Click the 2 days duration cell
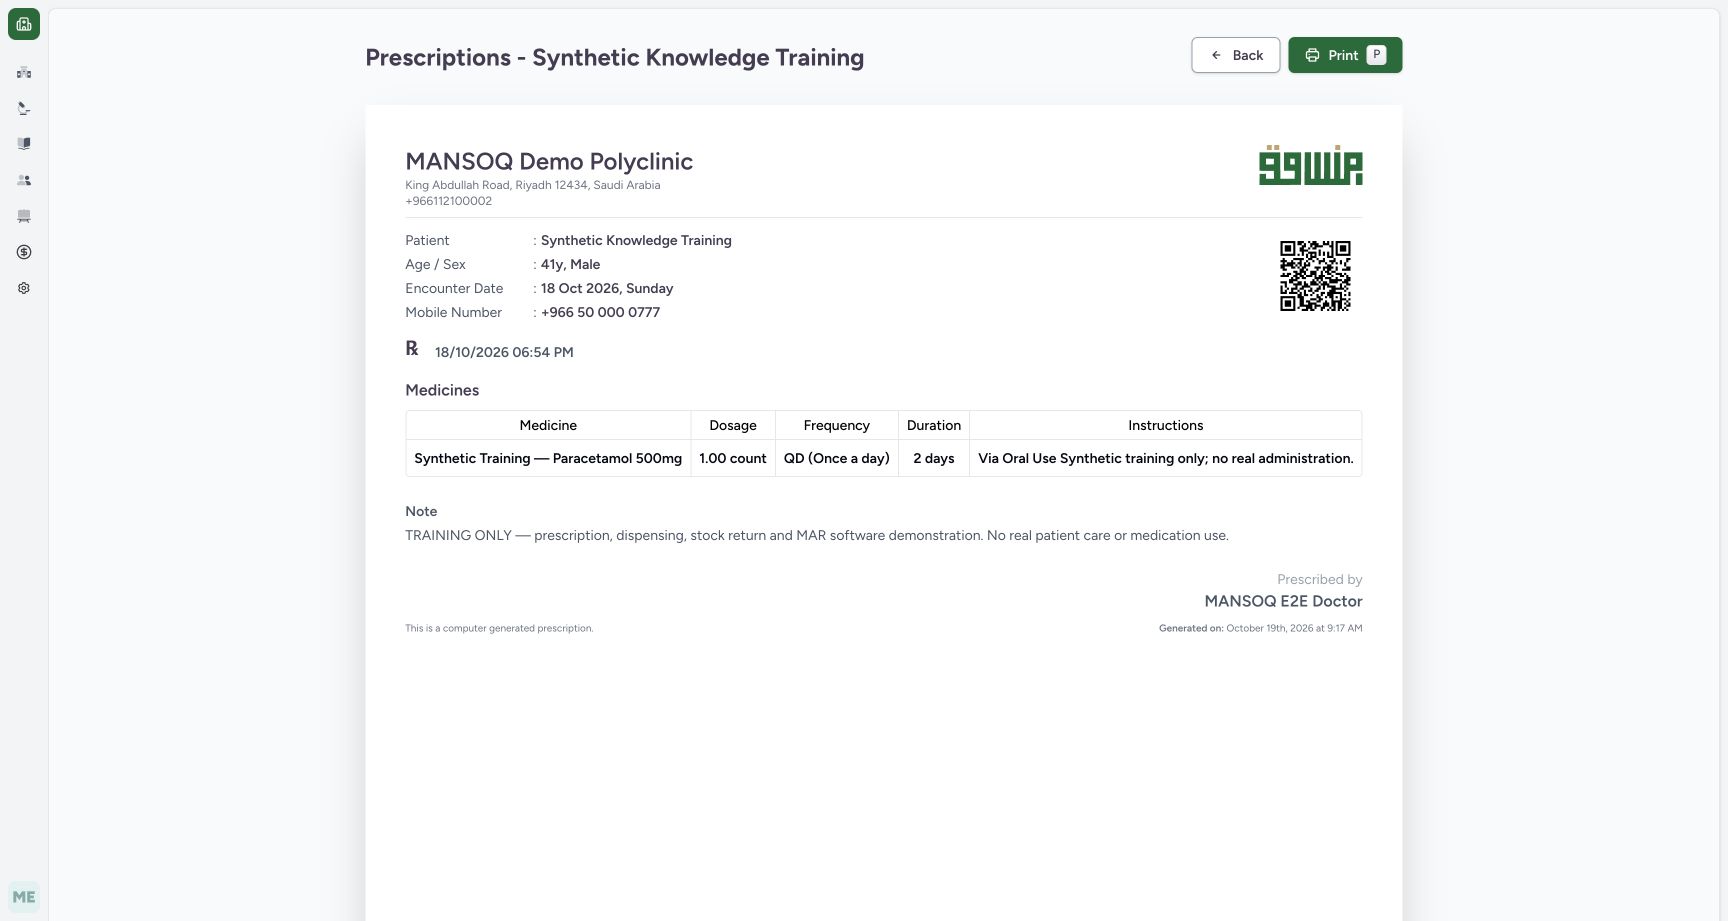The image size is (1728, 921). point(934,458)
